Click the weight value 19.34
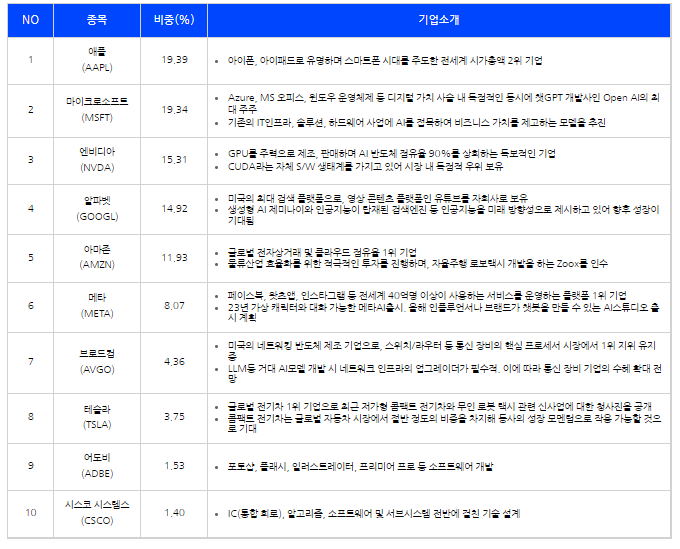680x549 pixels. pos(174,110)
